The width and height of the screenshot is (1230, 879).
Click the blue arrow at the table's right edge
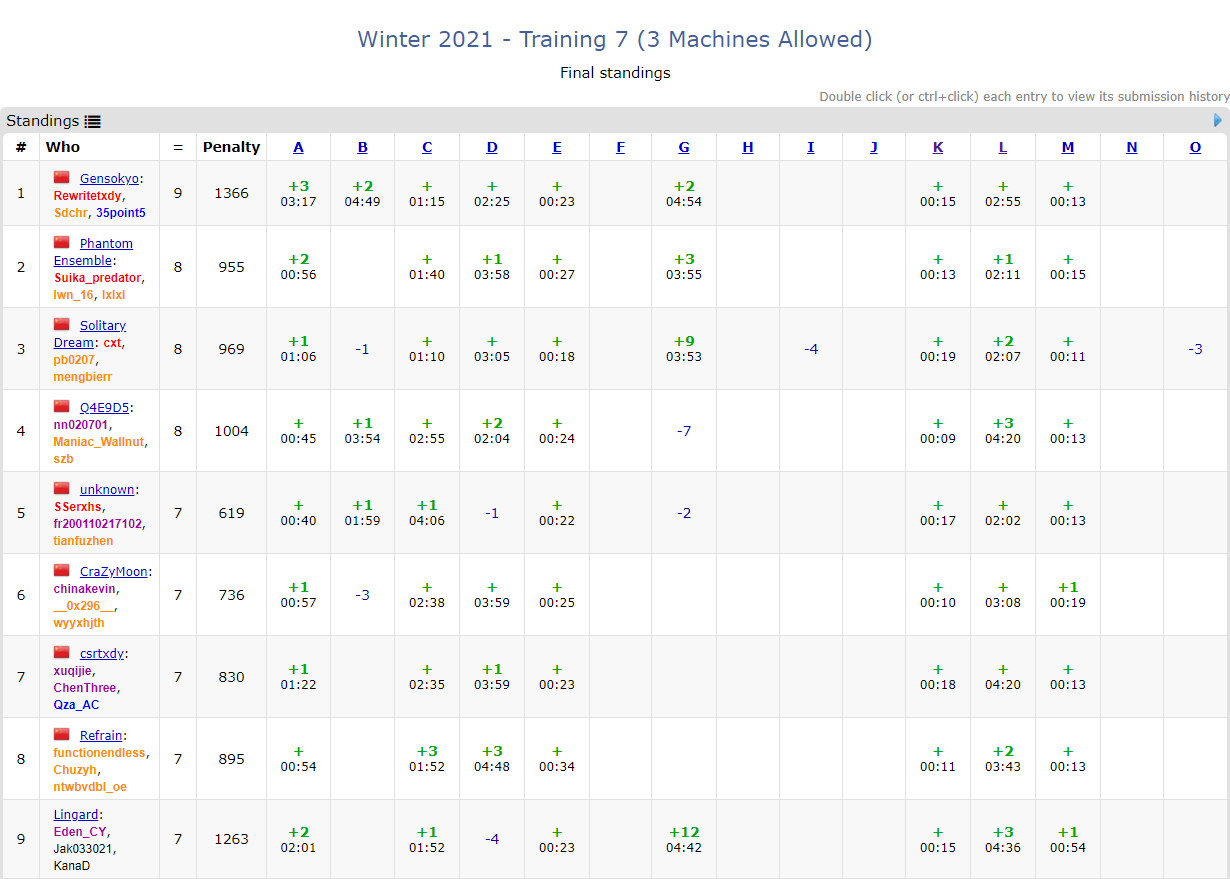coord(1217,120)
